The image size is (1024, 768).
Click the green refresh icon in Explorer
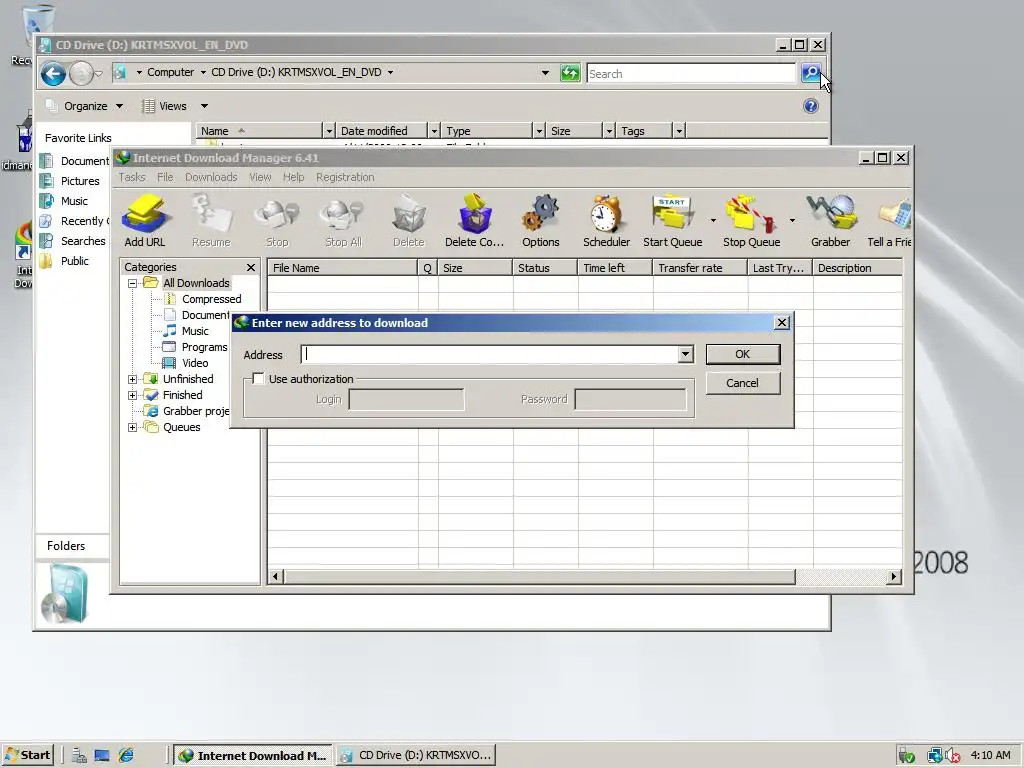click(570, 73)
